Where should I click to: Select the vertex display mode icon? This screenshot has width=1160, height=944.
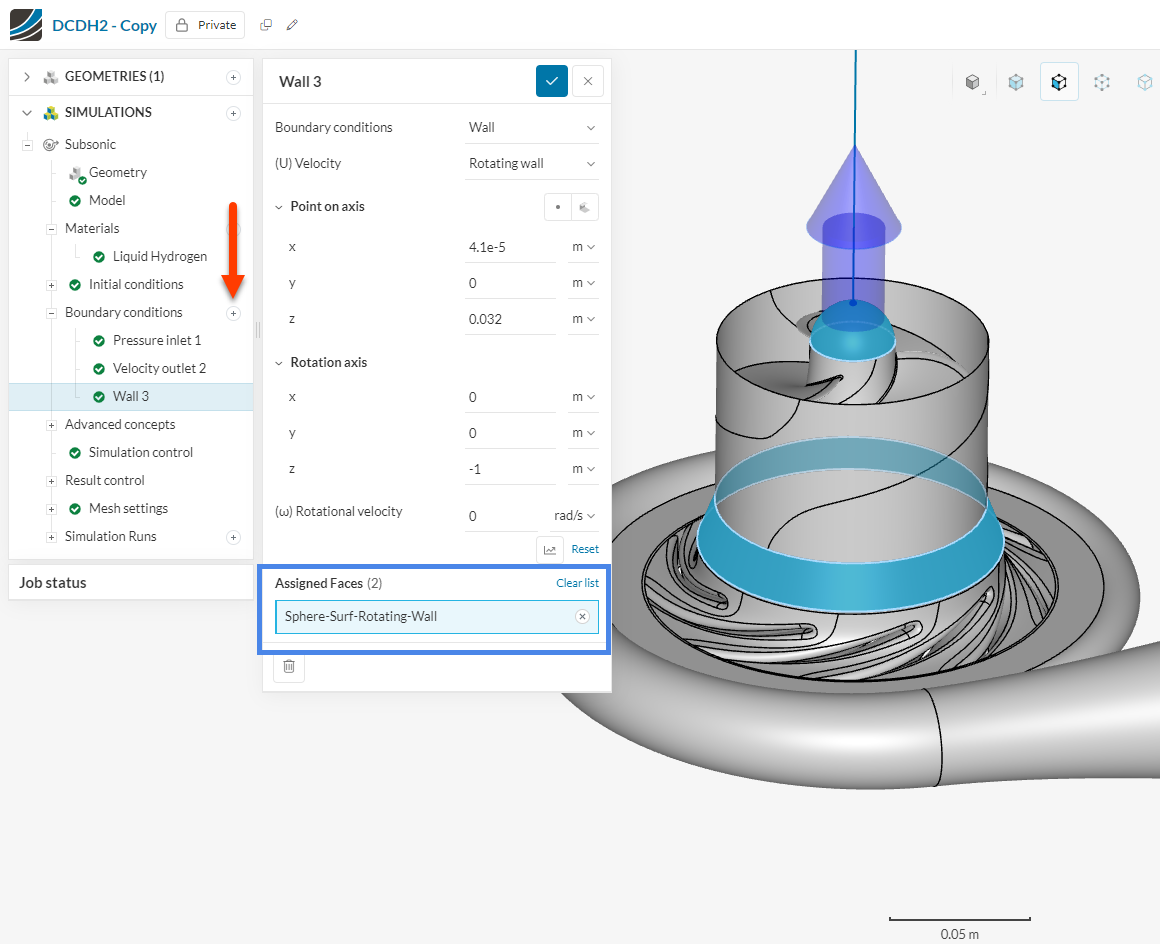point(1102,83)
